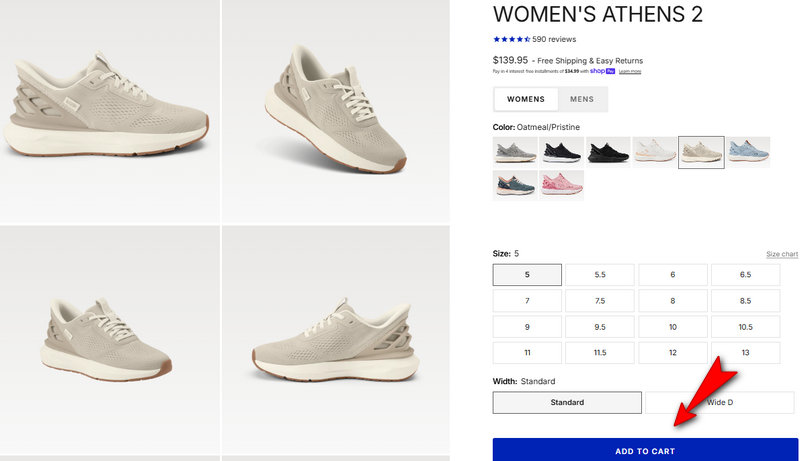Select the navy teal shoe swatch
This screenshot has width=800, height=461.
(515, 184)
